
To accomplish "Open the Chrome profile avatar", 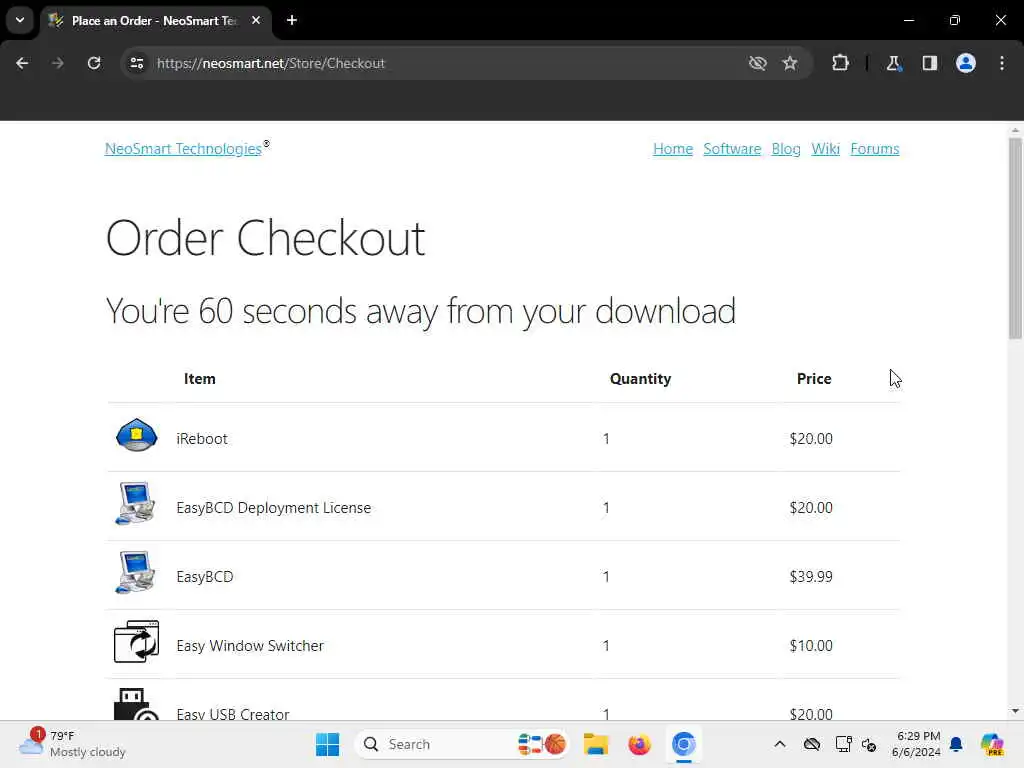I will tap(966, 63).
